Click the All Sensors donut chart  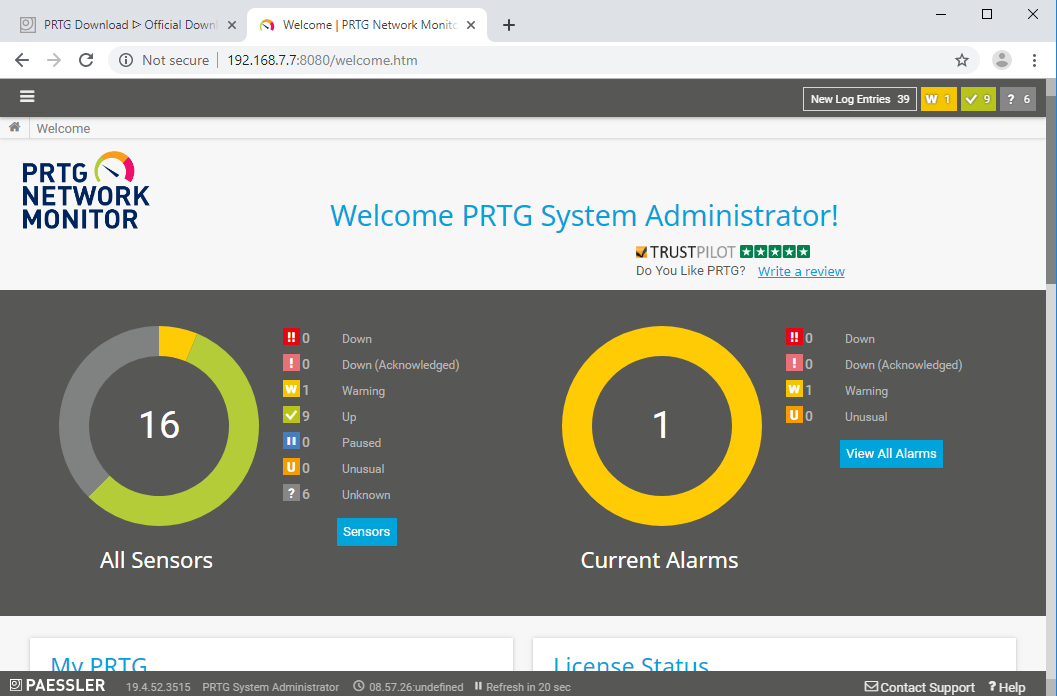(x=158, y=425)
